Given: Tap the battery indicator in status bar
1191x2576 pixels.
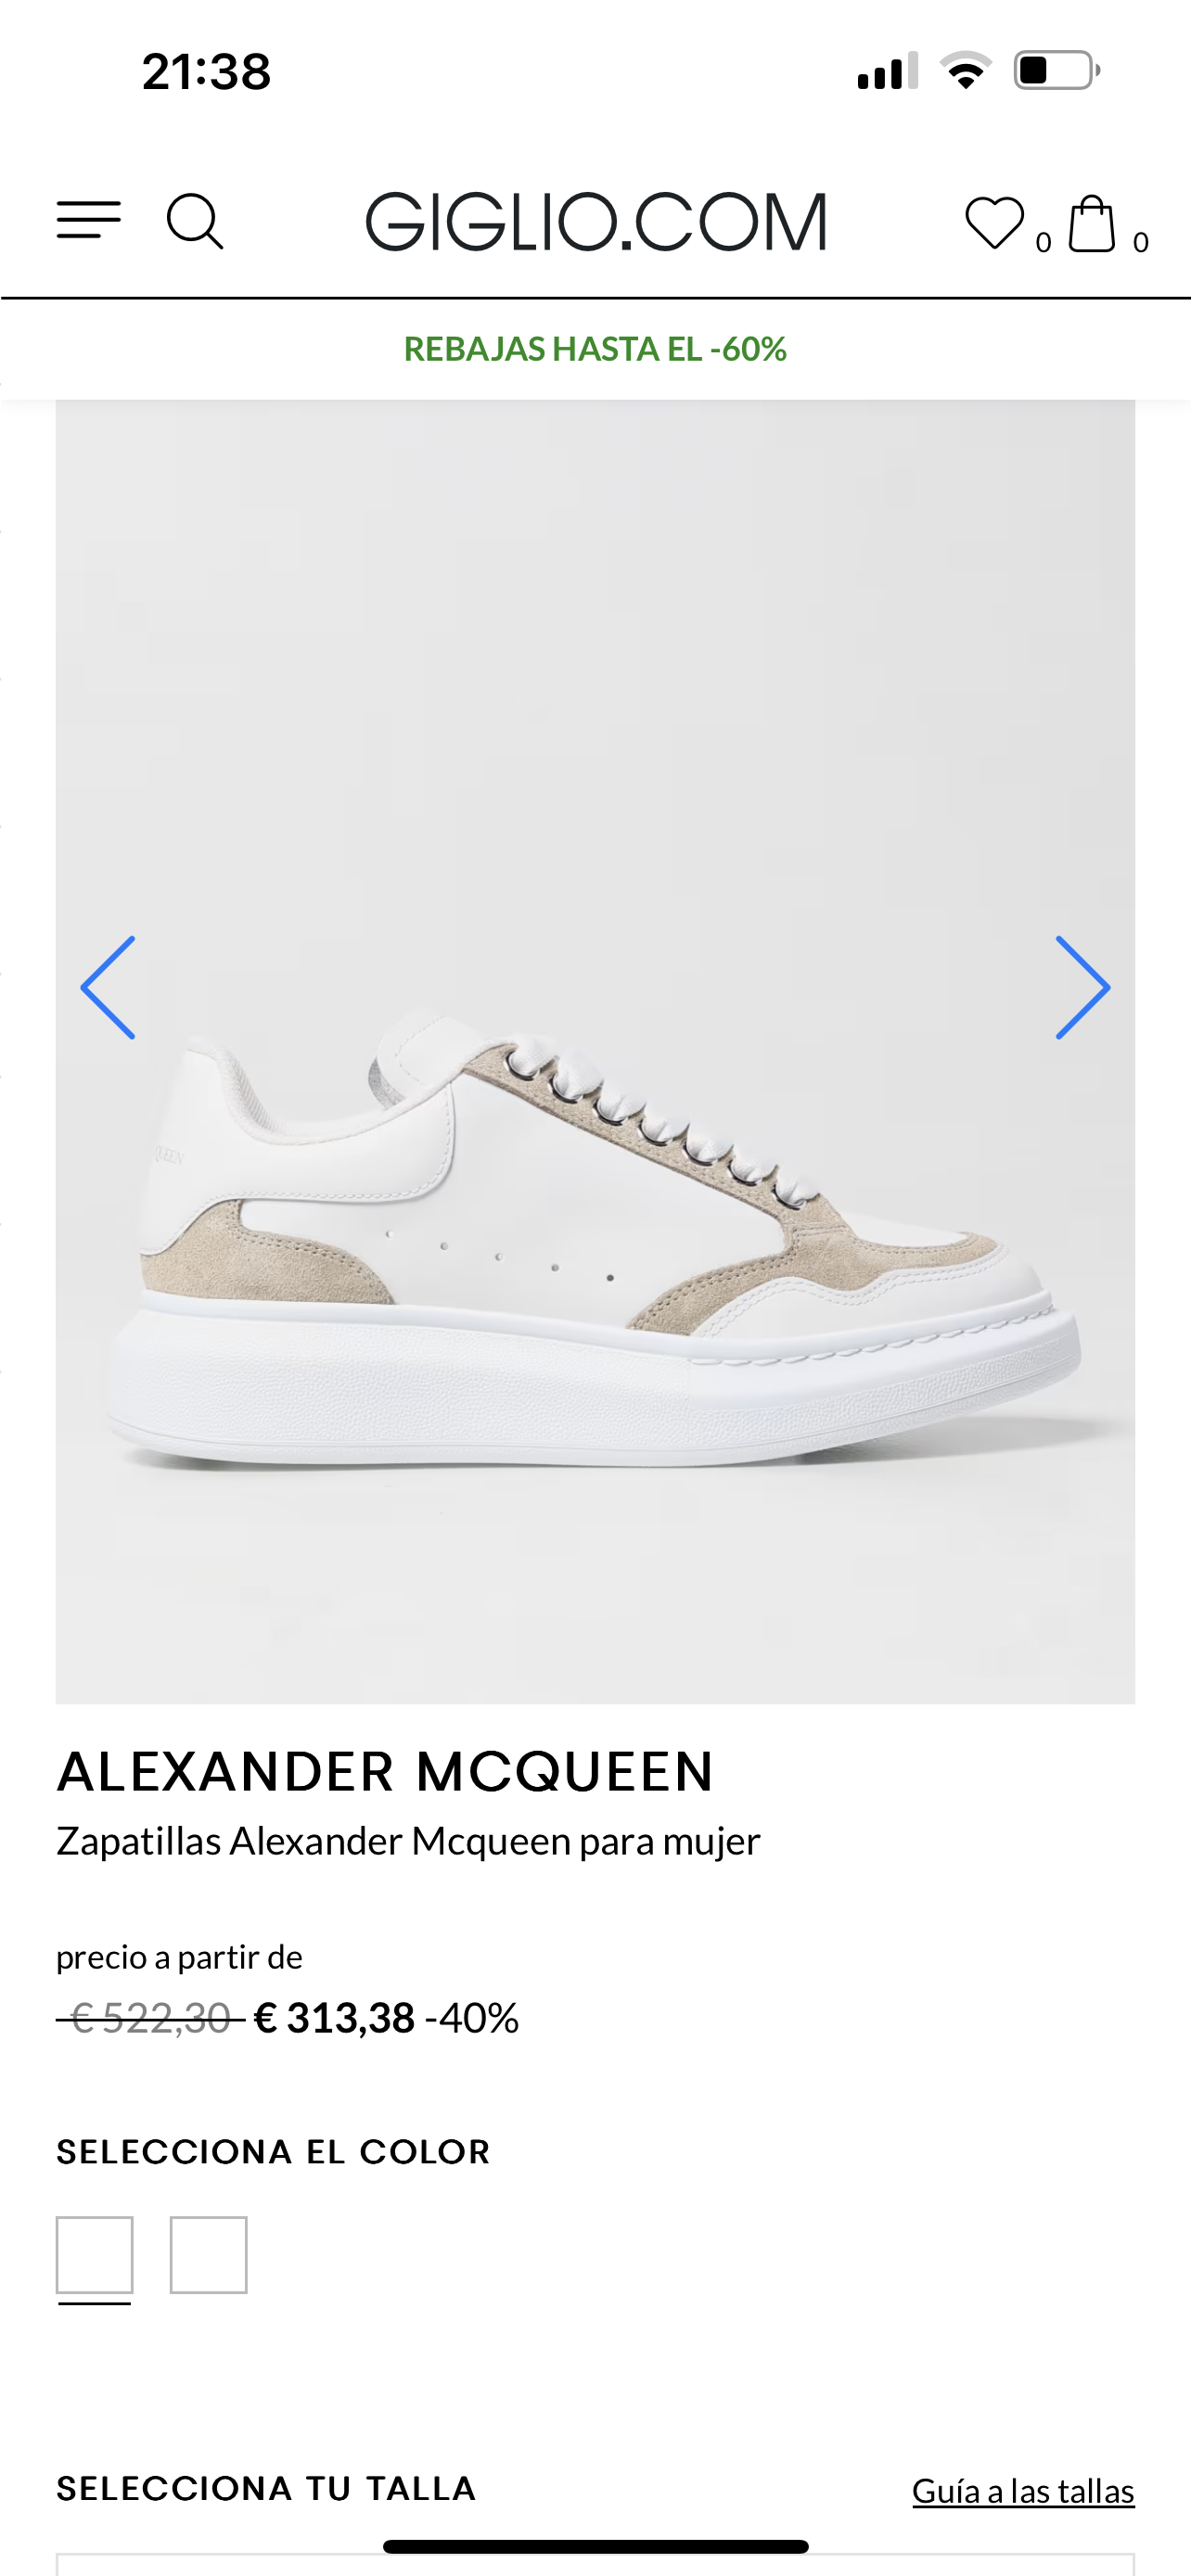Looking at the screenshot, I should (1057, 70).
